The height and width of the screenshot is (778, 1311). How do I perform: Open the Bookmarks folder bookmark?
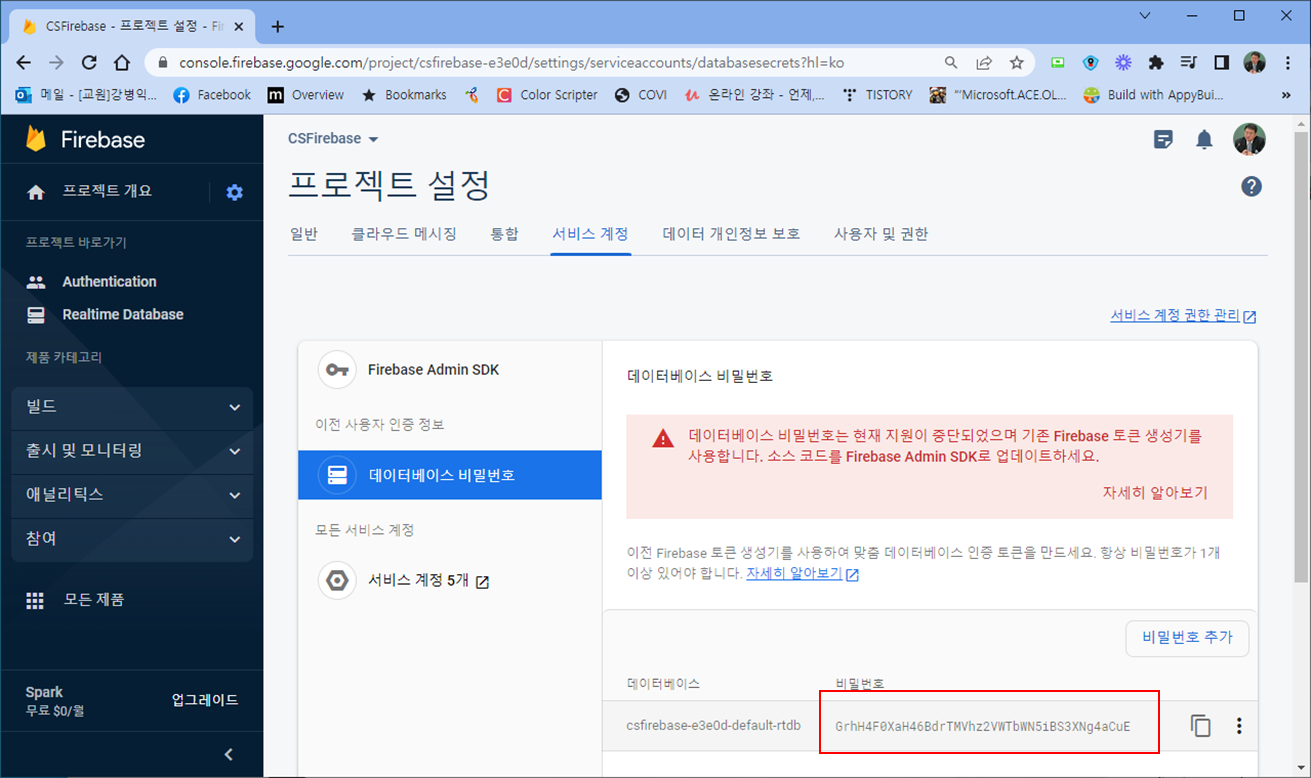[404, 95]
